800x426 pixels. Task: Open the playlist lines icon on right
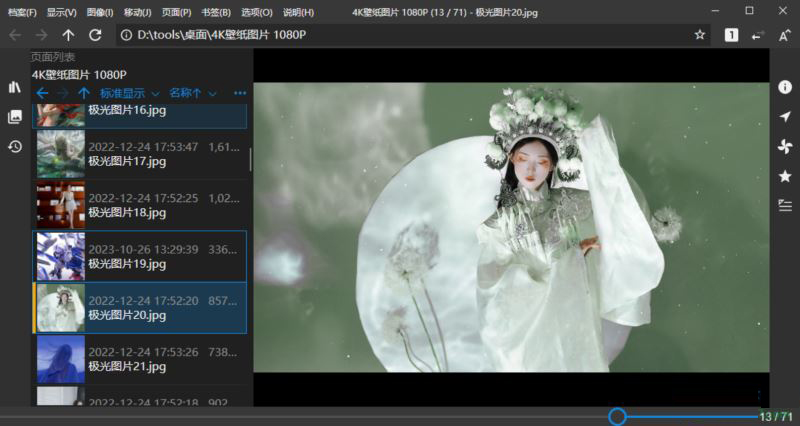click(785, 206)
